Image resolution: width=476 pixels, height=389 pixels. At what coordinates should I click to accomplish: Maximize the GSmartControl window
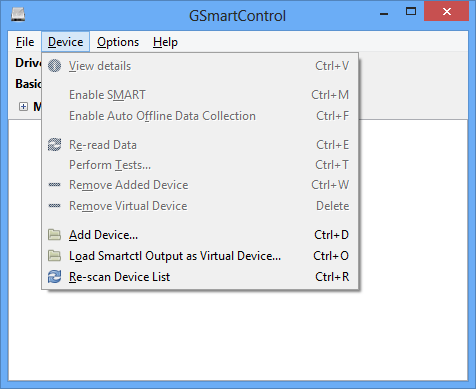point(411,12)
